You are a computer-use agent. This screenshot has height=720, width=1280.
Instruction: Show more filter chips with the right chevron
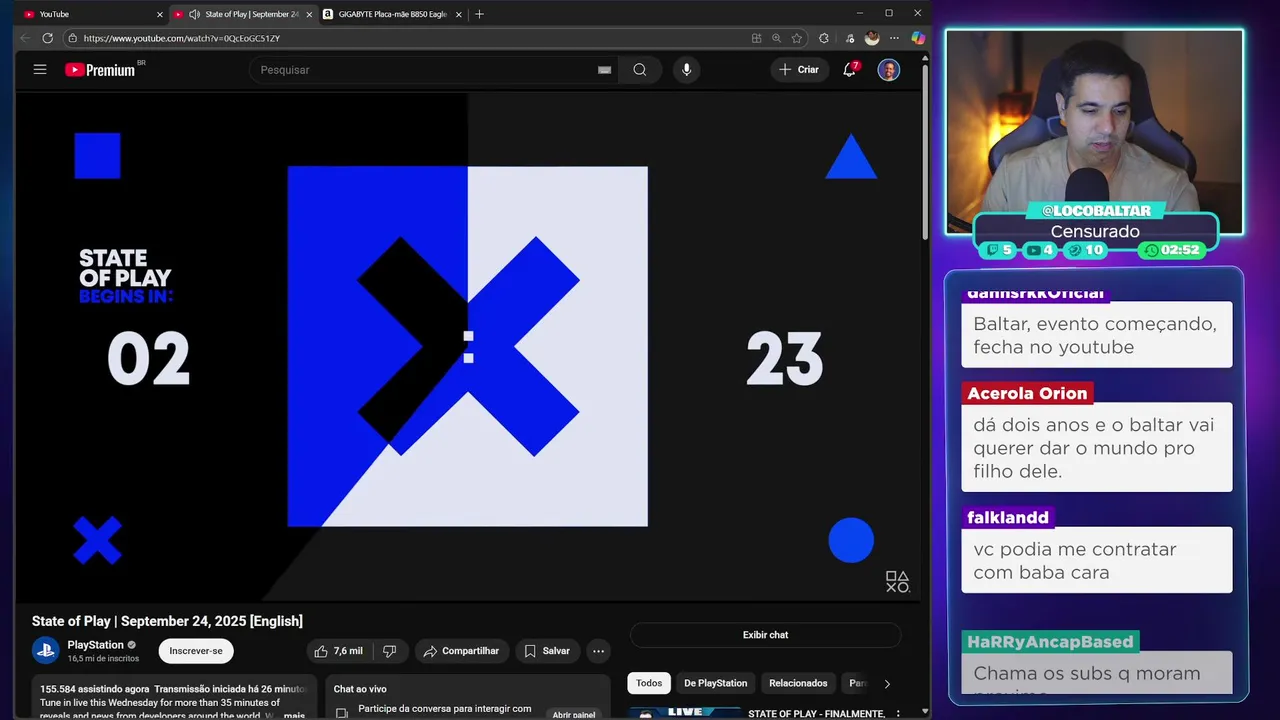coord(887,683)
